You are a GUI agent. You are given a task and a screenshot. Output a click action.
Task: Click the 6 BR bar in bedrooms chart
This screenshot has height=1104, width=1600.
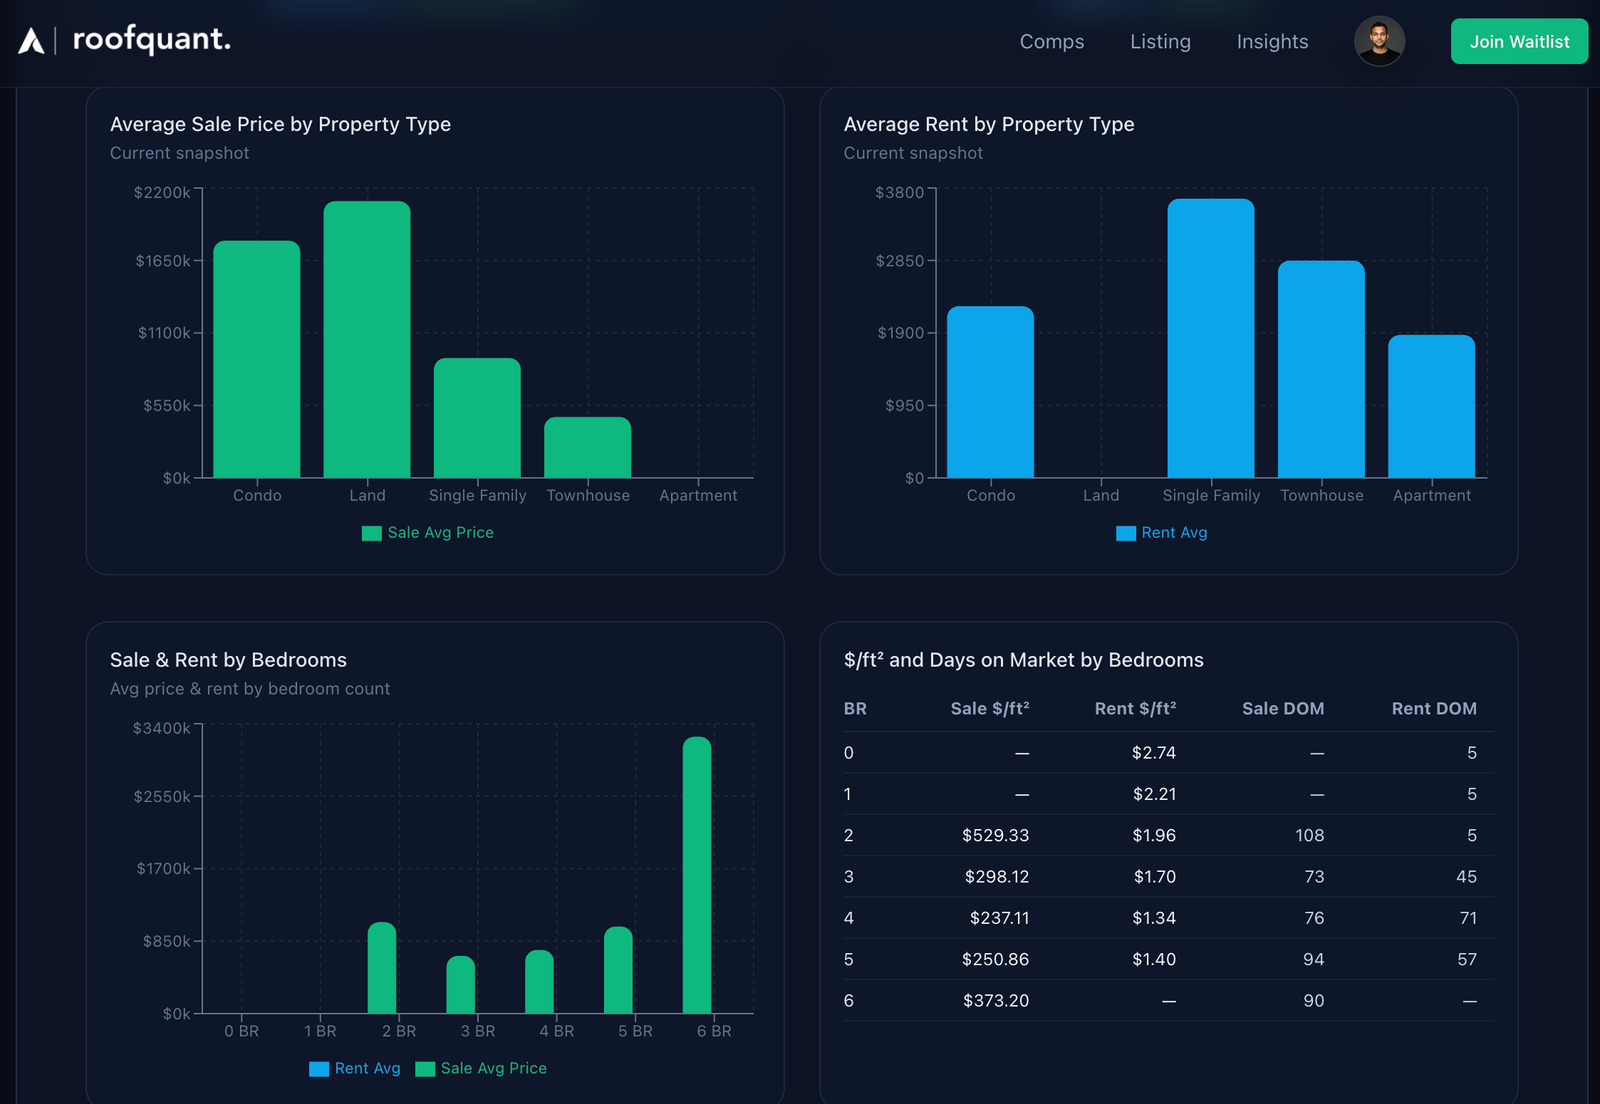697,875
